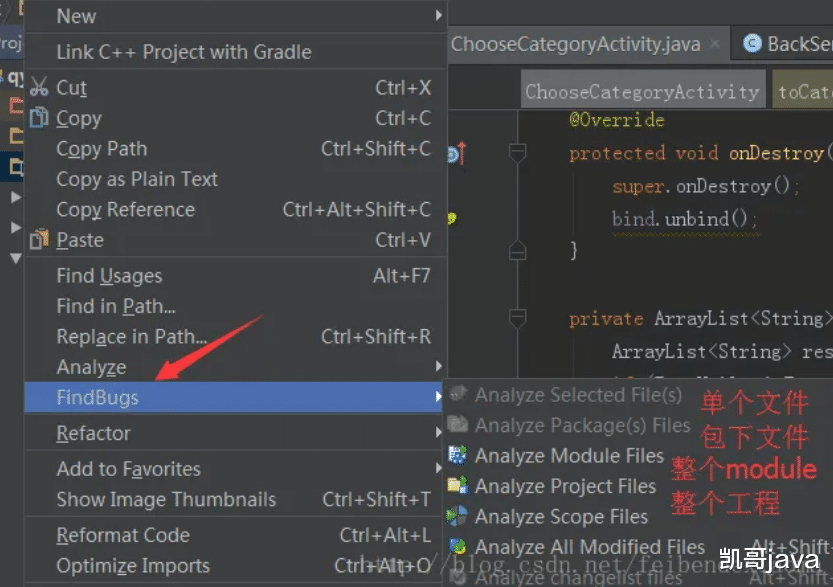The width and height of the screenshot is (833, 587).
Task: Collapse the onDestroy method fold marker
Action: click(517, 152)
